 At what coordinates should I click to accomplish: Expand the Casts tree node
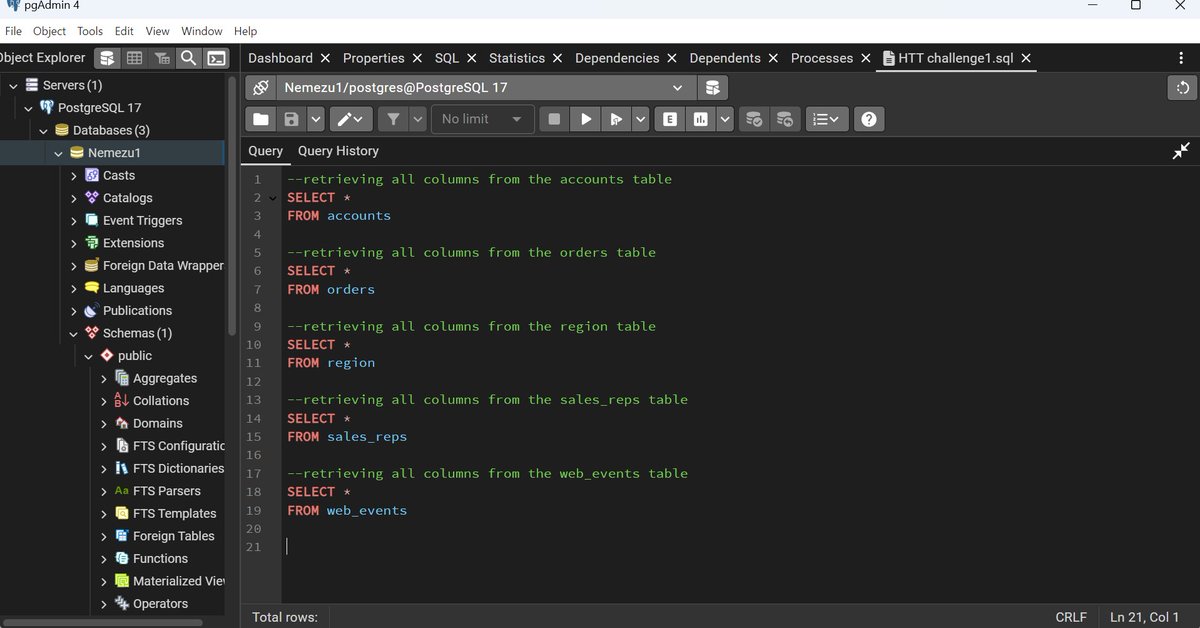(x=74, y=175)
